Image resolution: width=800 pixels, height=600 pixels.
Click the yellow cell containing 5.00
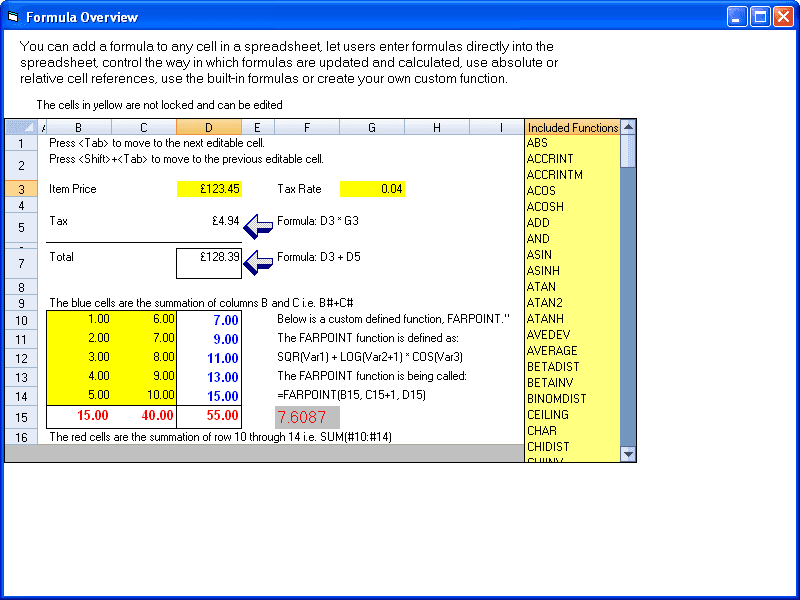coord(79,395)
